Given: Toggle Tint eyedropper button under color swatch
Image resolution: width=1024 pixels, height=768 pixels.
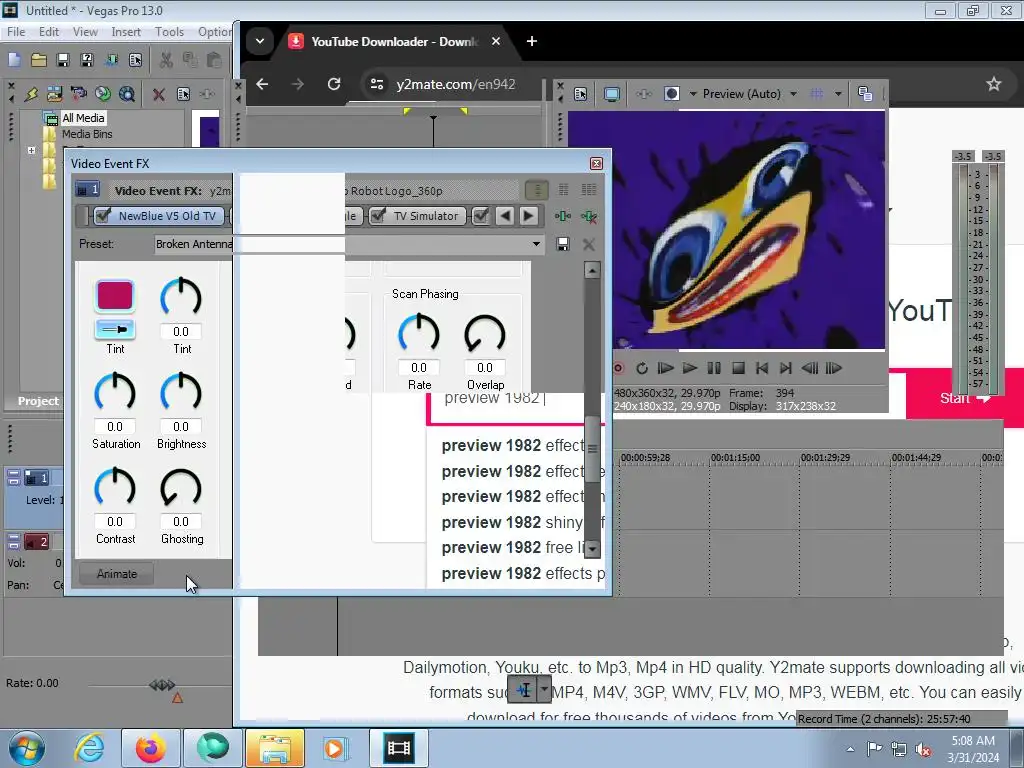Looking at the screenshot, I should coord(115,330).
